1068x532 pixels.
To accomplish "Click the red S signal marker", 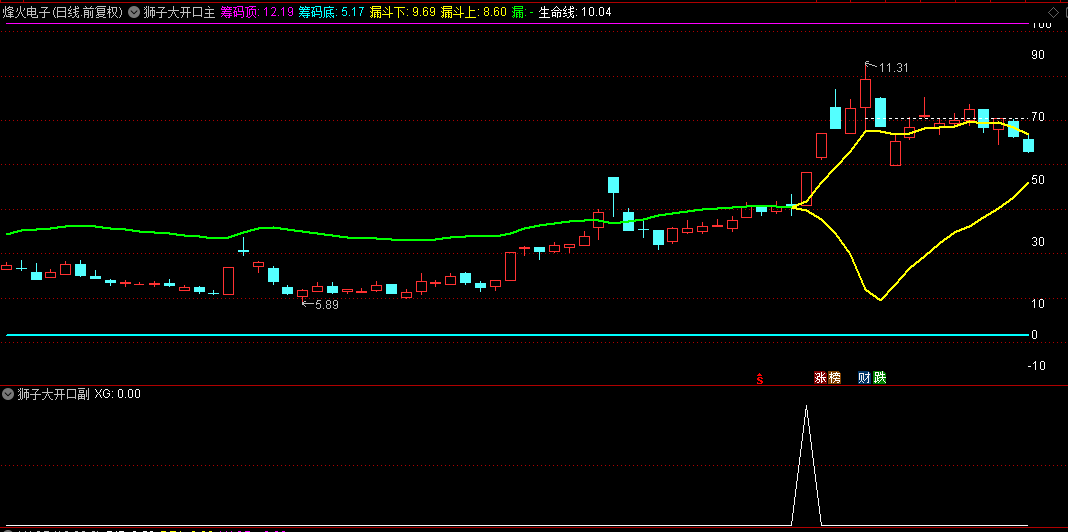I will 759,379.
